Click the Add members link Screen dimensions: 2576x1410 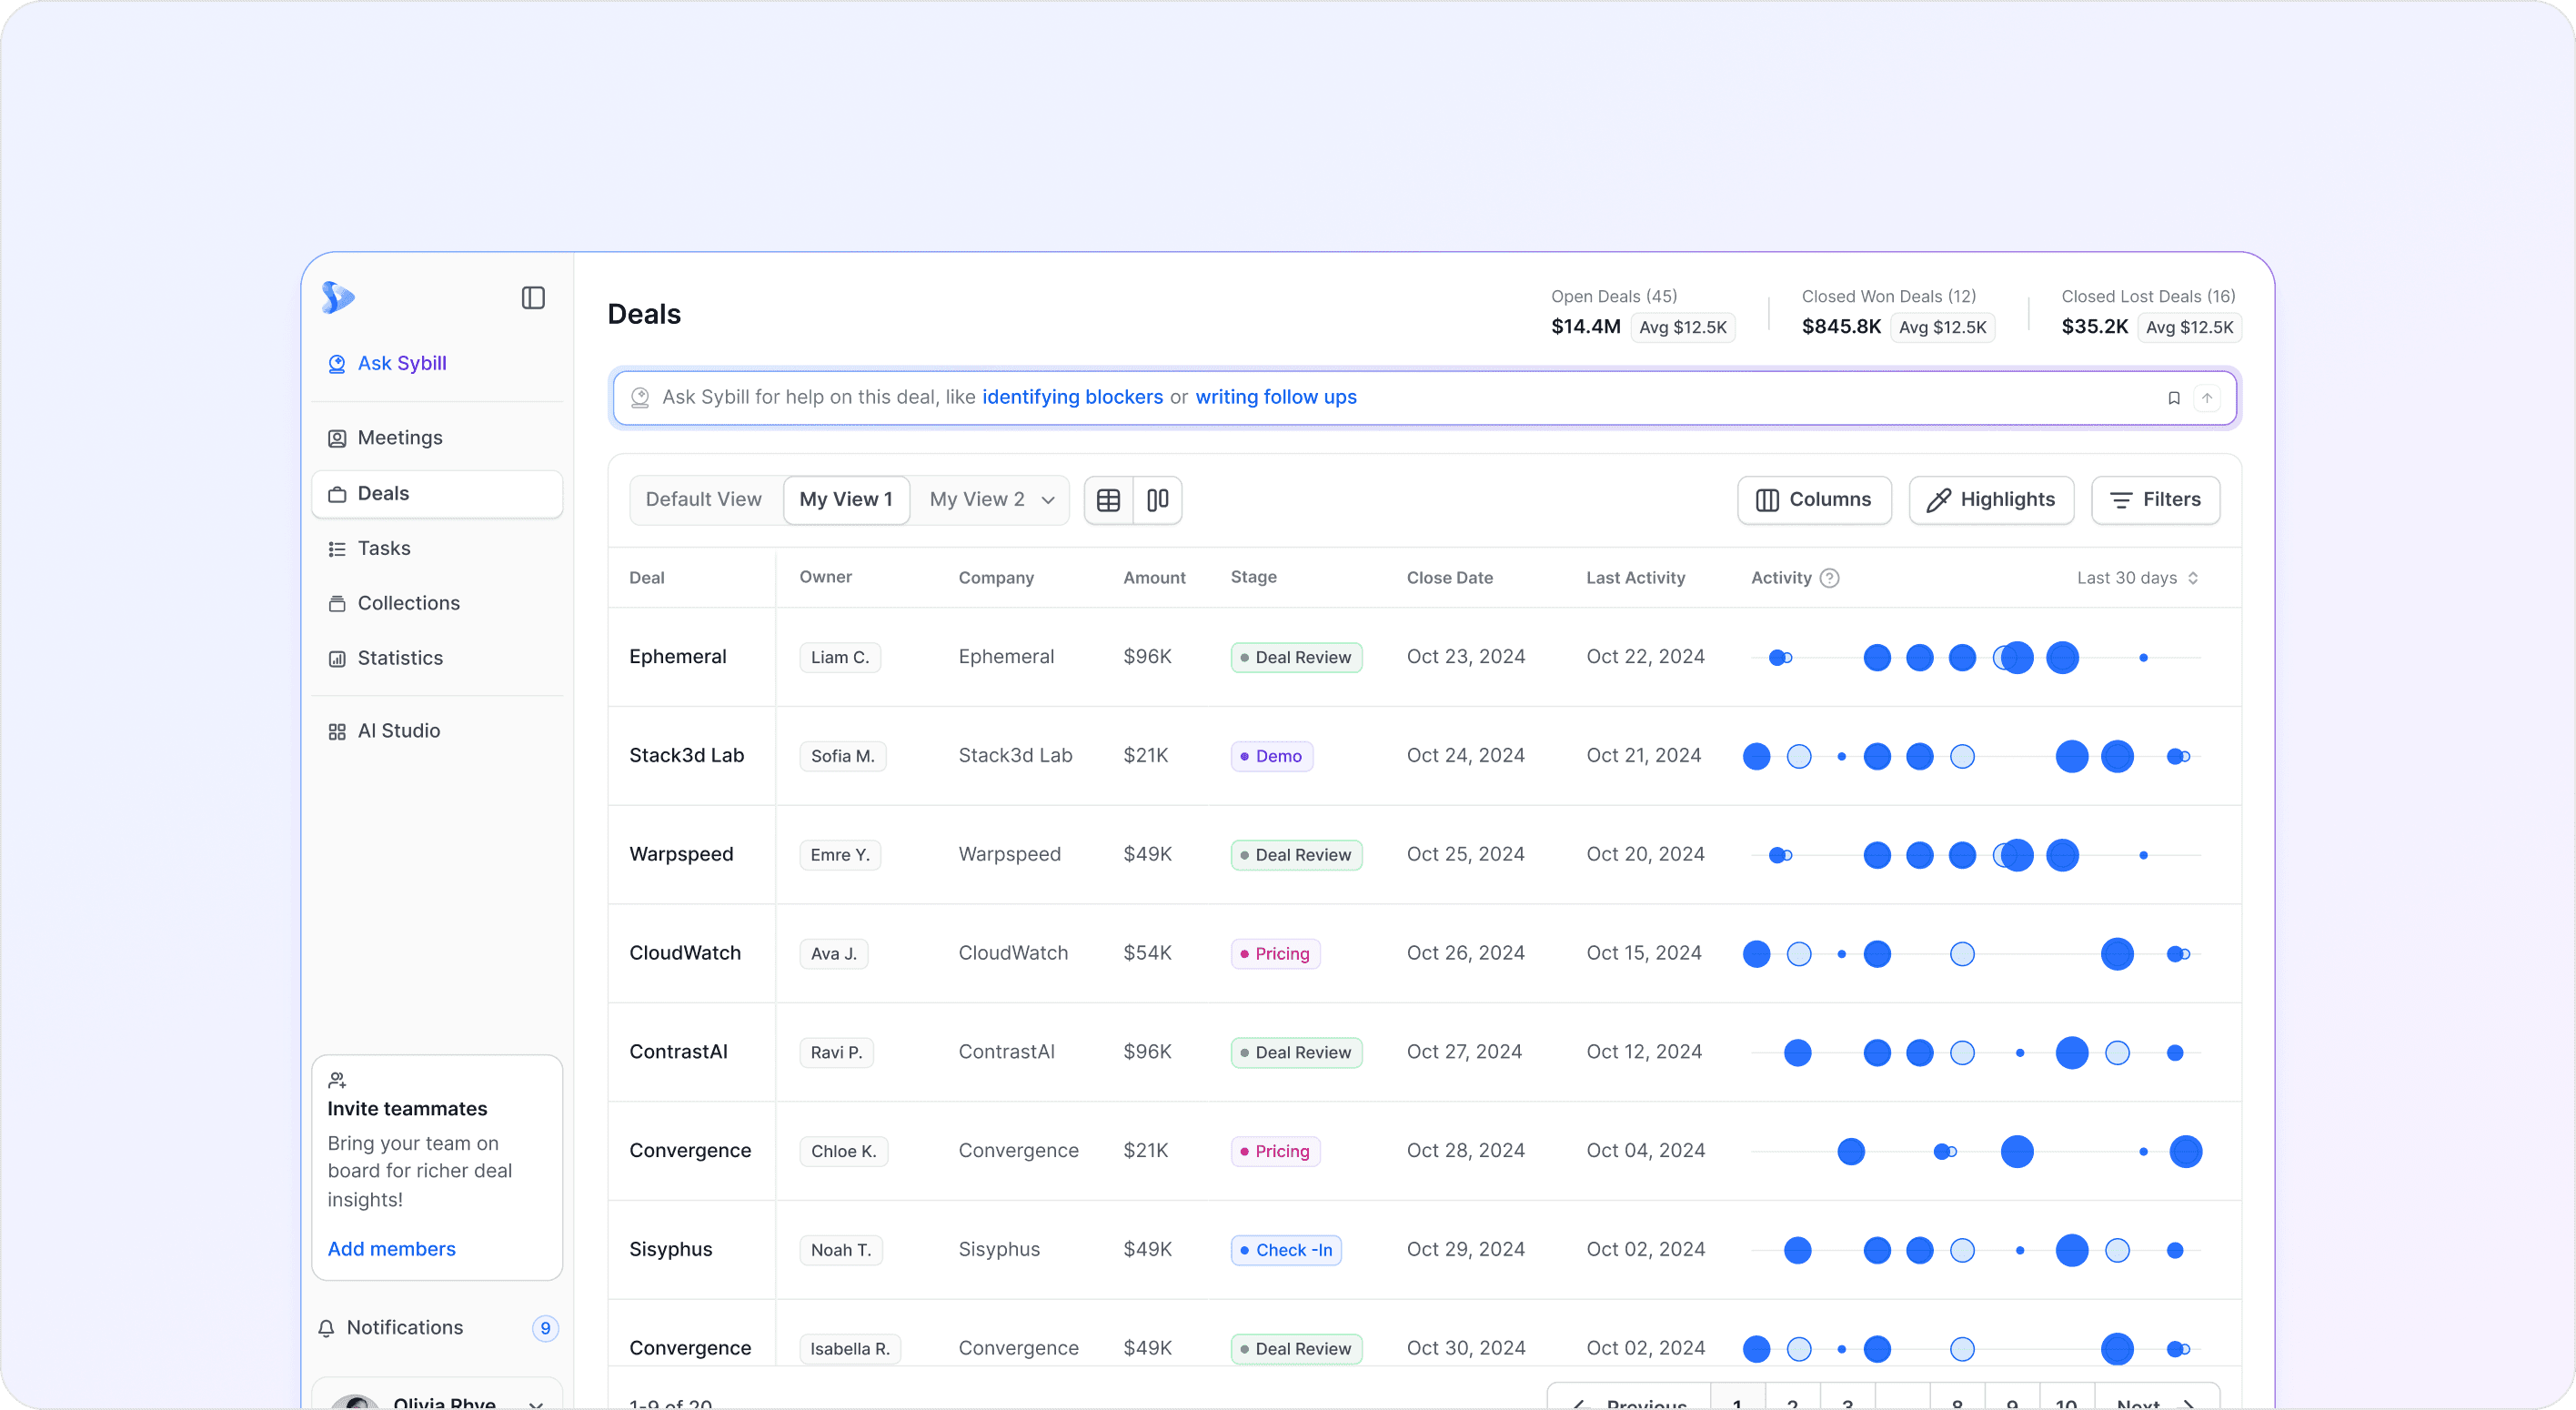click(x=391, y=1249)
